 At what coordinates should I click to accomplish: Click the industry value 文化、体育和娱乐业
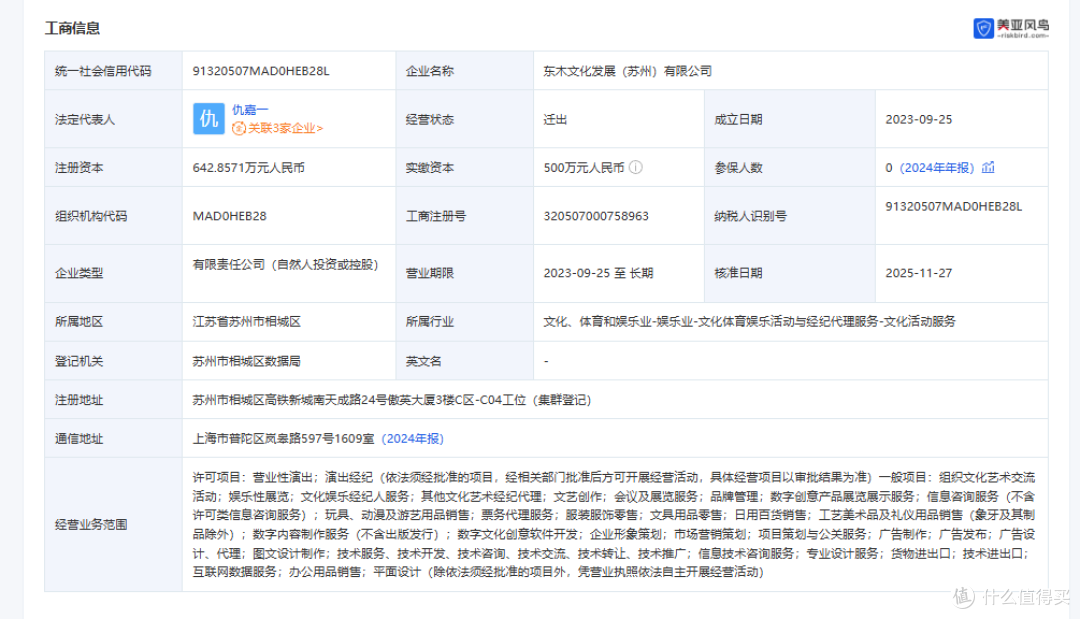tap(749, 322)
